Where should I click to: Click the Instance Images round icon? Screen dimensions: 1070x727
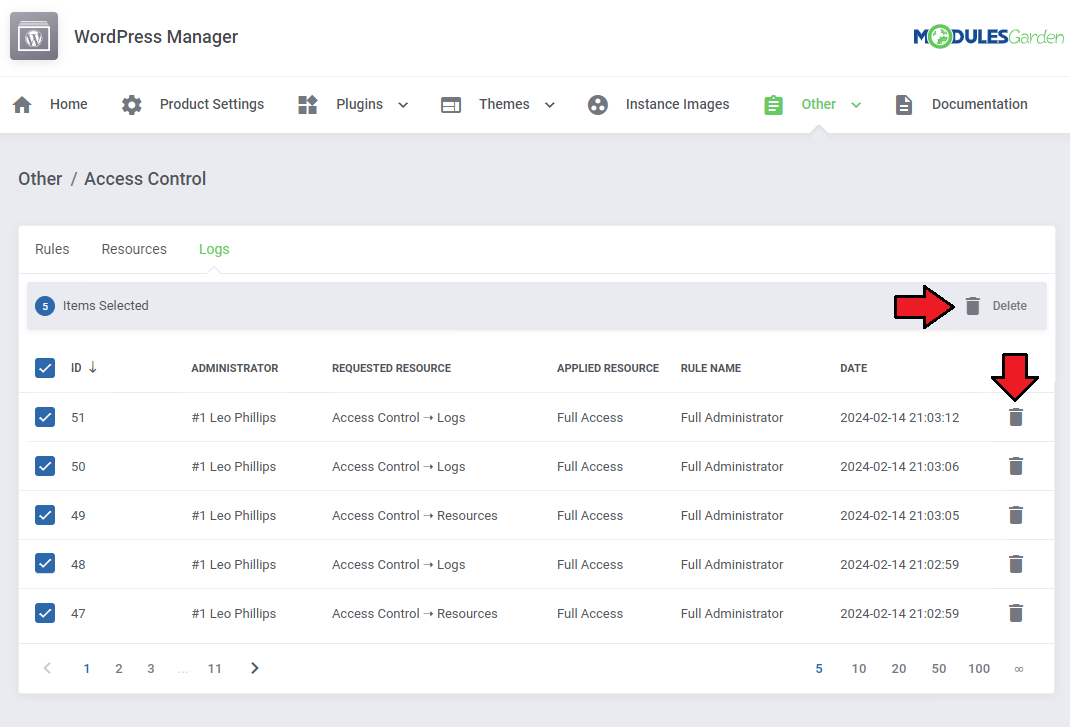click(598, 104)
